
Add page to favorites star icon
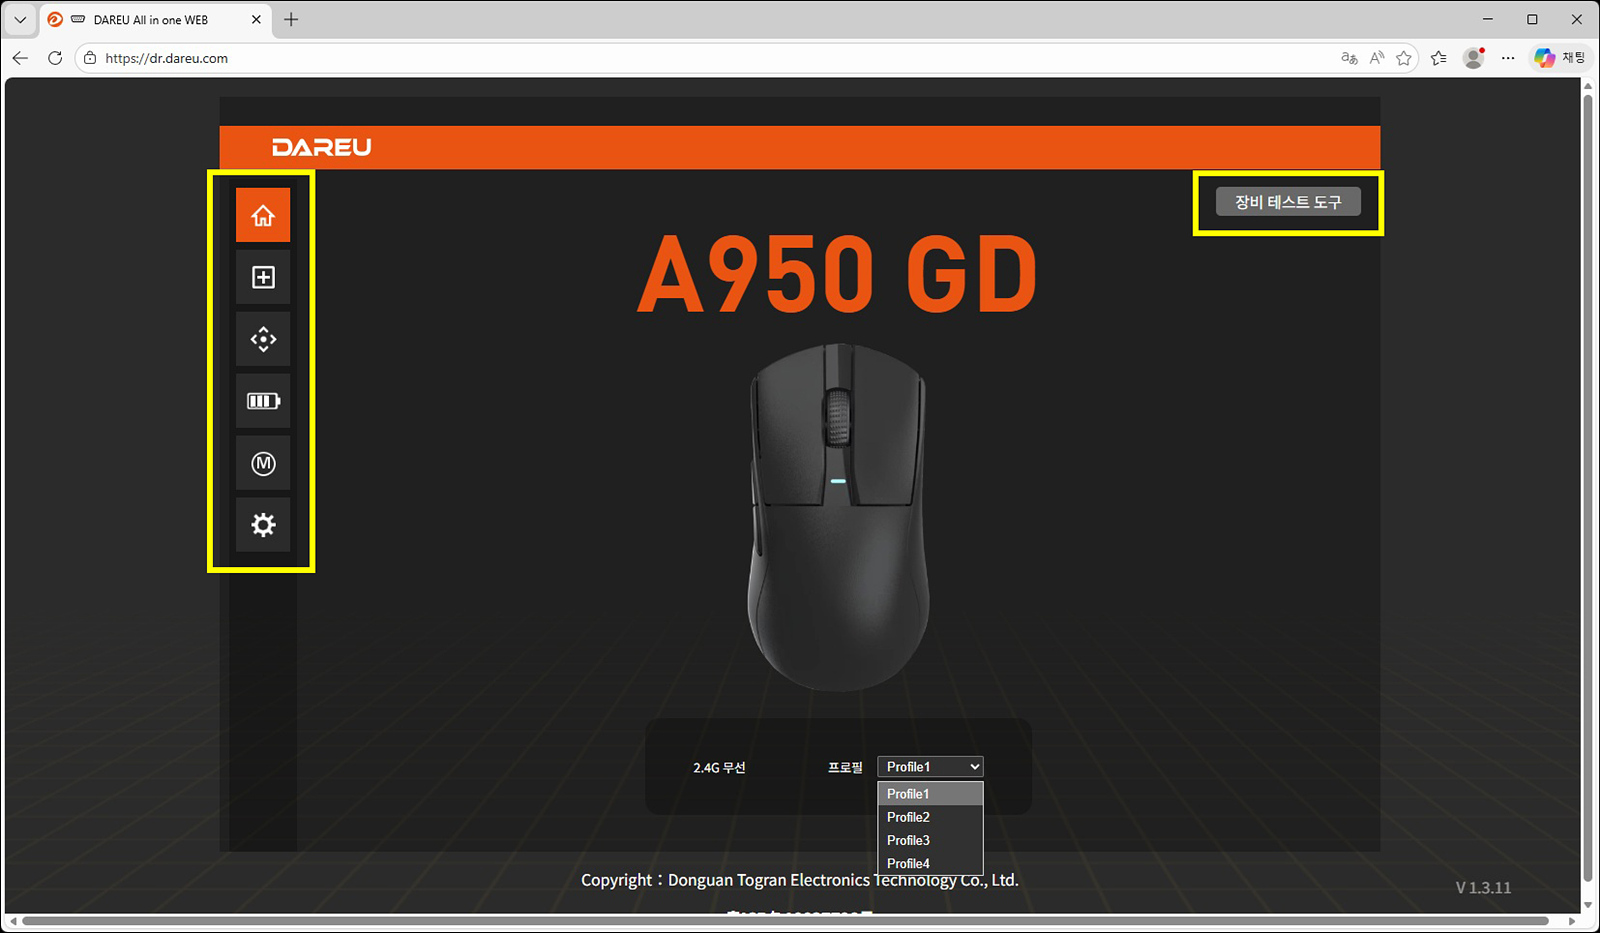click(x=1404, y=58)
